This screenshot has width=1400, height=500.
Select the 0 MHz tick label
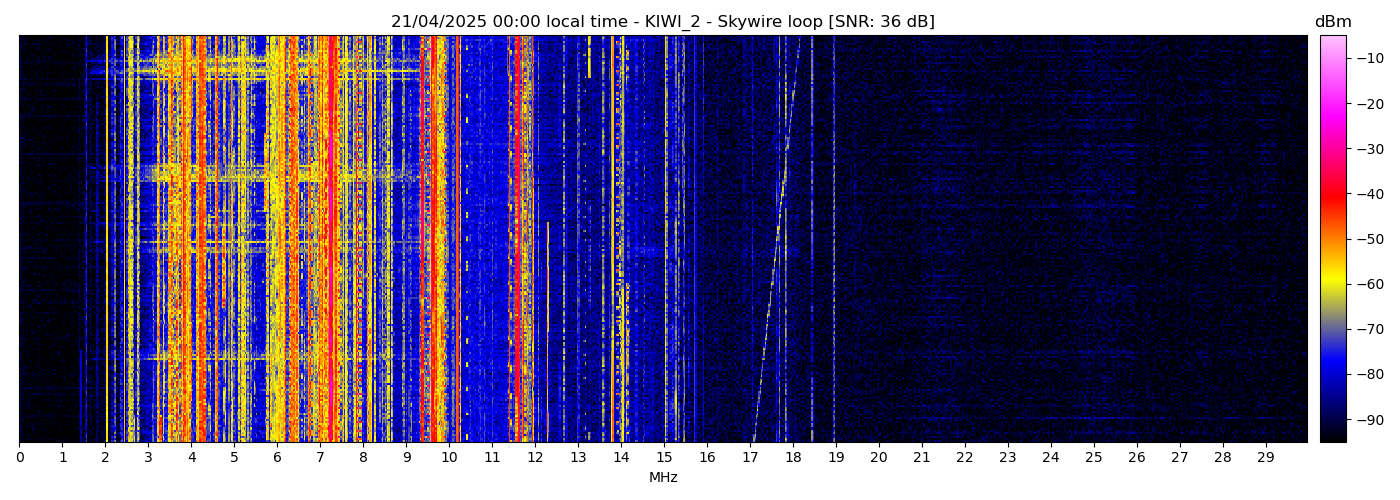pos(19,458)
